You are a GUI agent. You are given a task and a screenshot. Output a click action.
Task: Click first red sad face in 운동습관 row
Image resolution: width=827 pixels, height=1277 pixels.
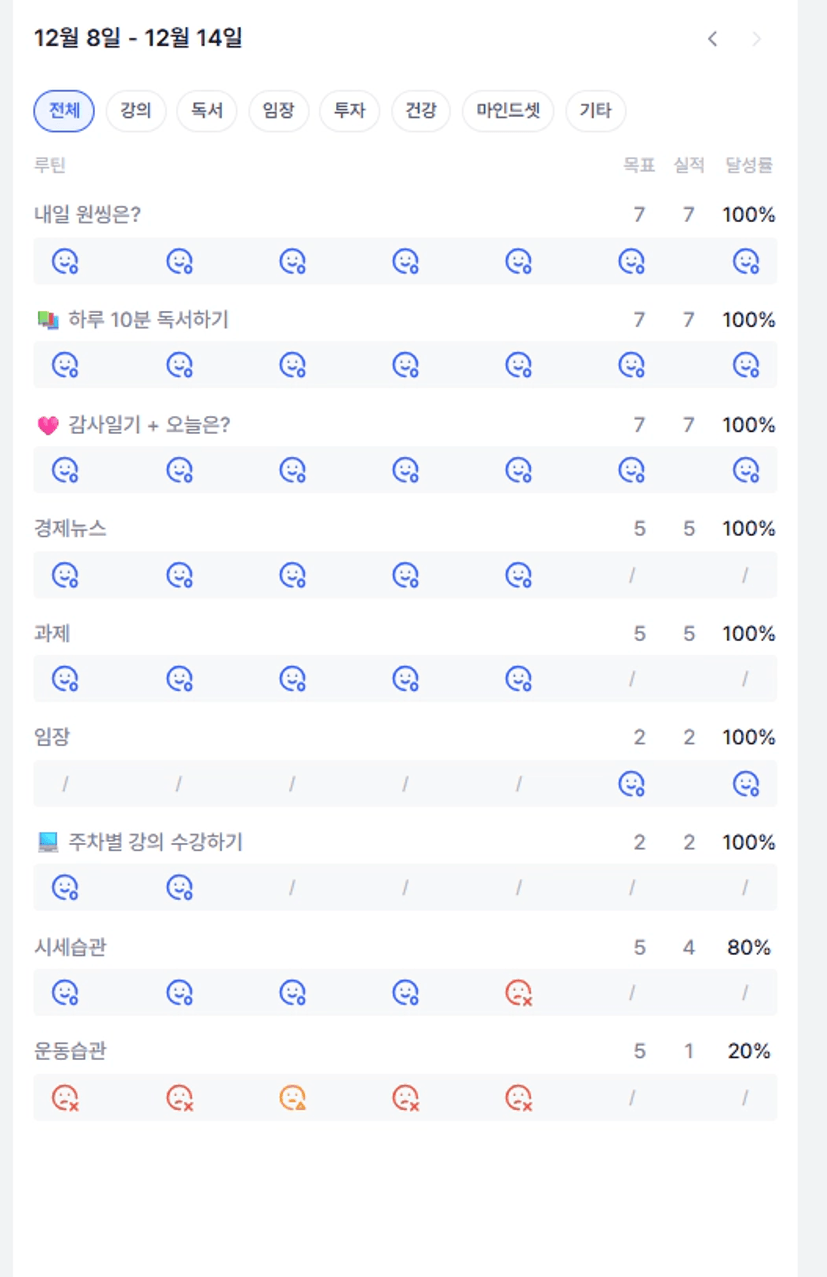pos(65,1098)
